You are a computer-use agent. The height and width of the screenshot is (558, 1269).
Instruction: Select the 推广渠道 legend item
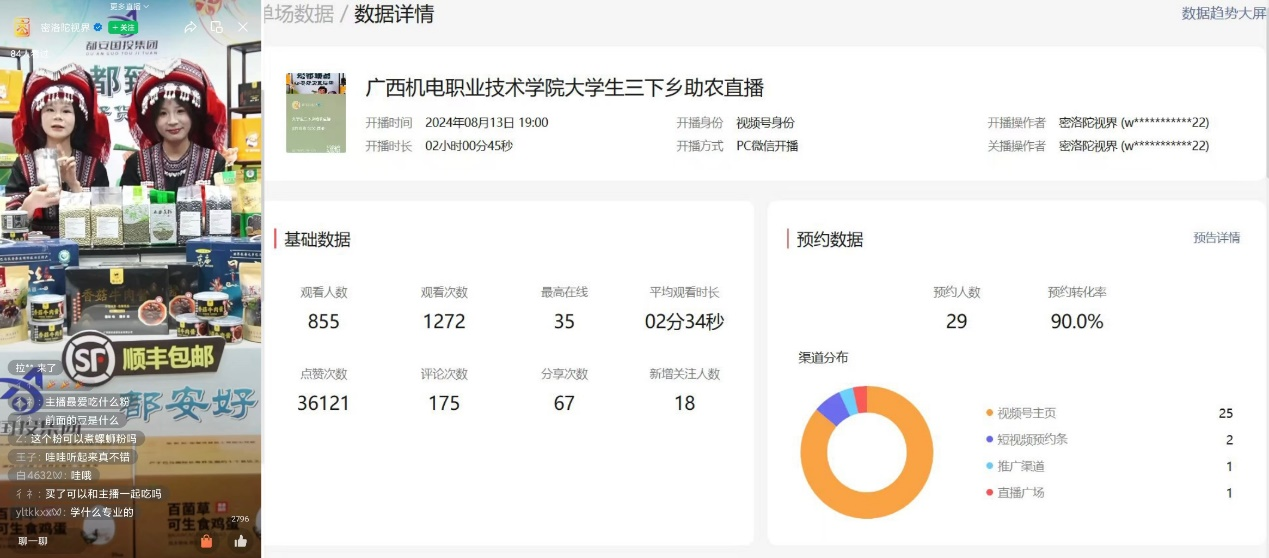tap(1020, 466)
